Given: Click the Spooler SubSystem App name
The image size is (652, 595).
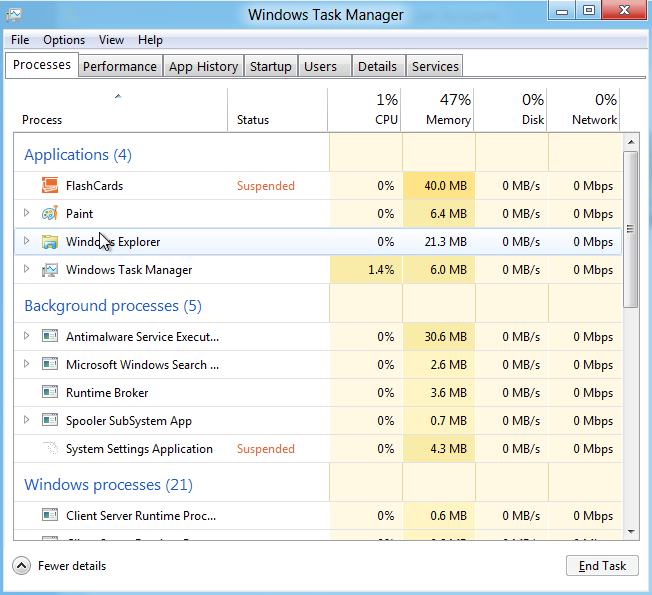Looking at the screenshot, I should (129, 421).
